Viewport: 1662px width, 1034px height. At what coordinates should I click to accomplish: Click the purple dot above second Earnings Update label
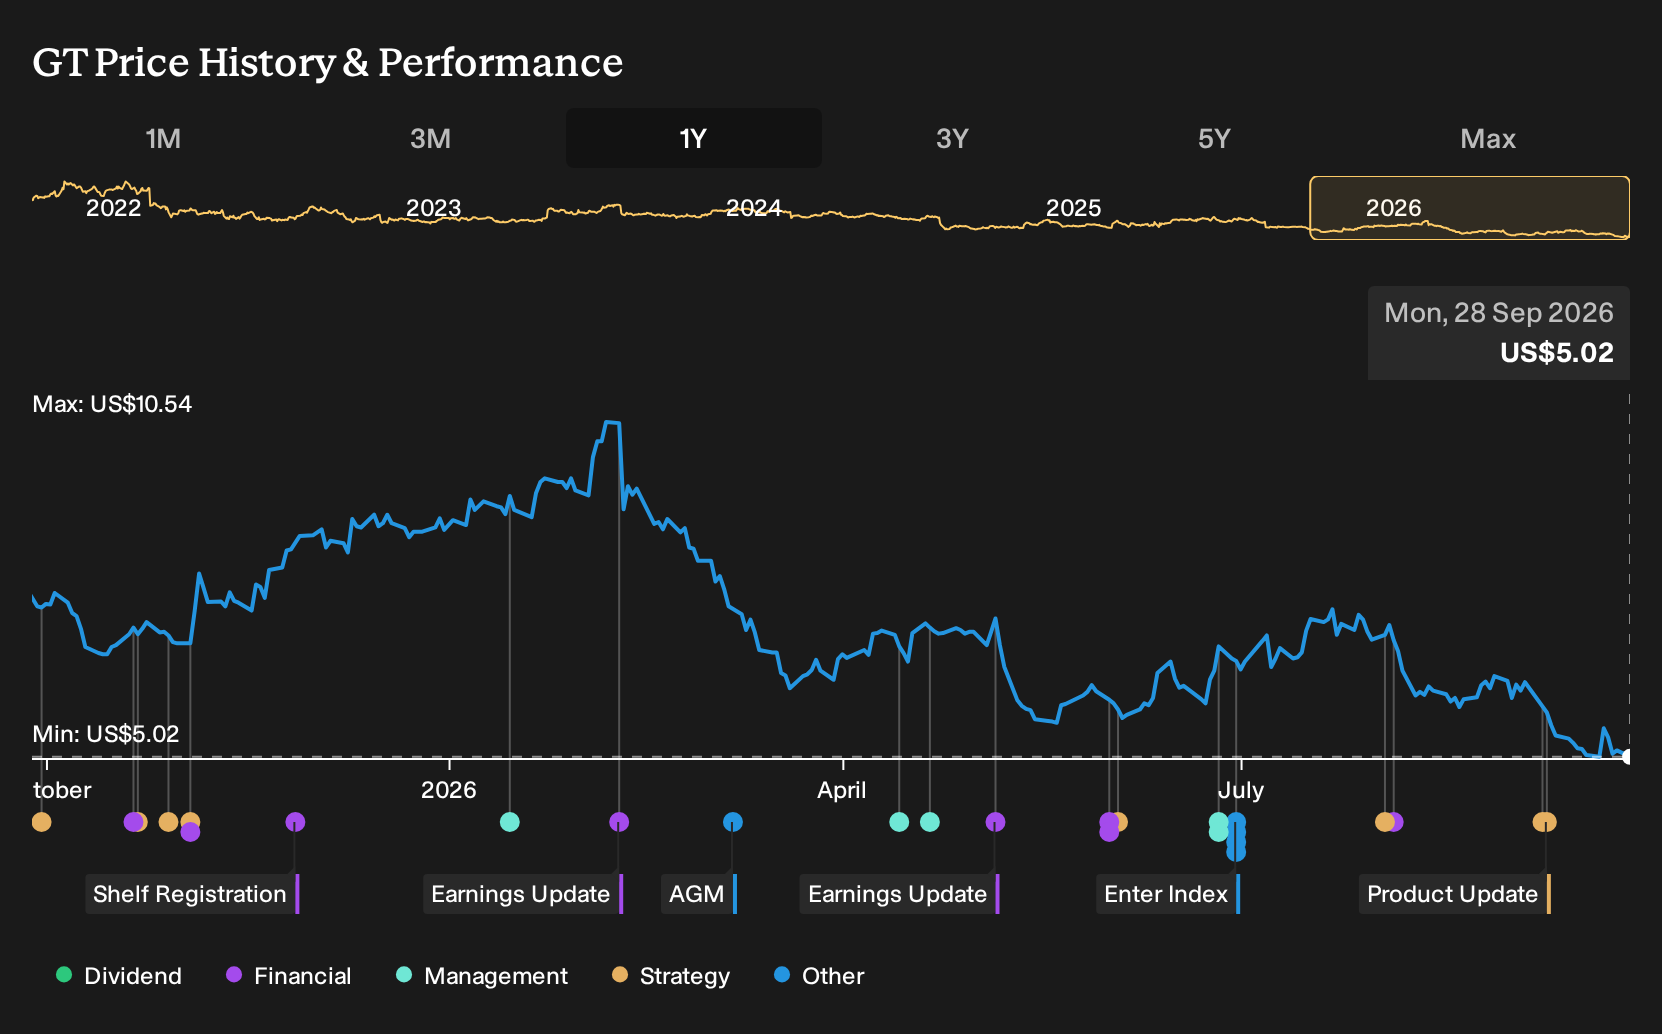pyautogui.click(x=995, y=822)
